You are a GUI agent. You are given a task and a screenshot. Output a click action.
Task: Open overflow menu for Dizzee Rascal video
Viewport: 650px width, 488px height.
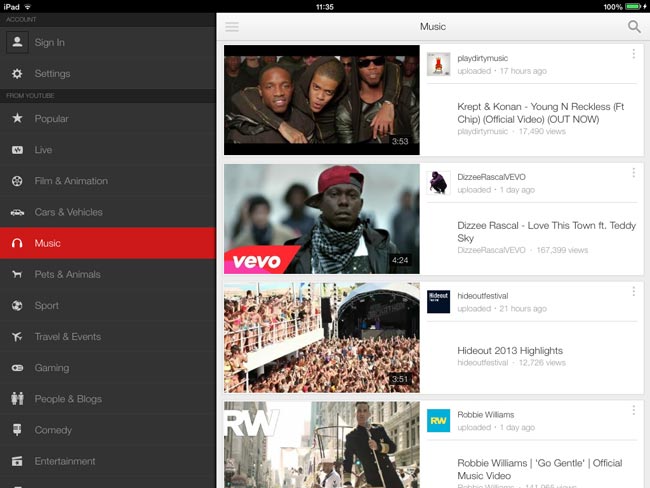[x=633, y=173]
